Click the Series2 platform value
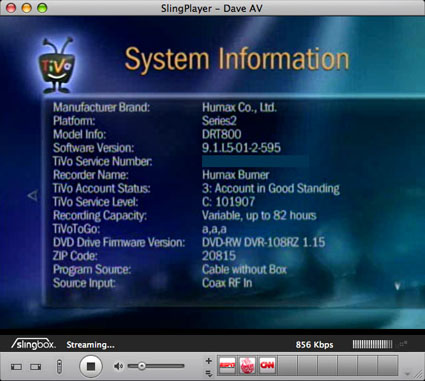This screenshot has width=425, height=381. point(219,121)
